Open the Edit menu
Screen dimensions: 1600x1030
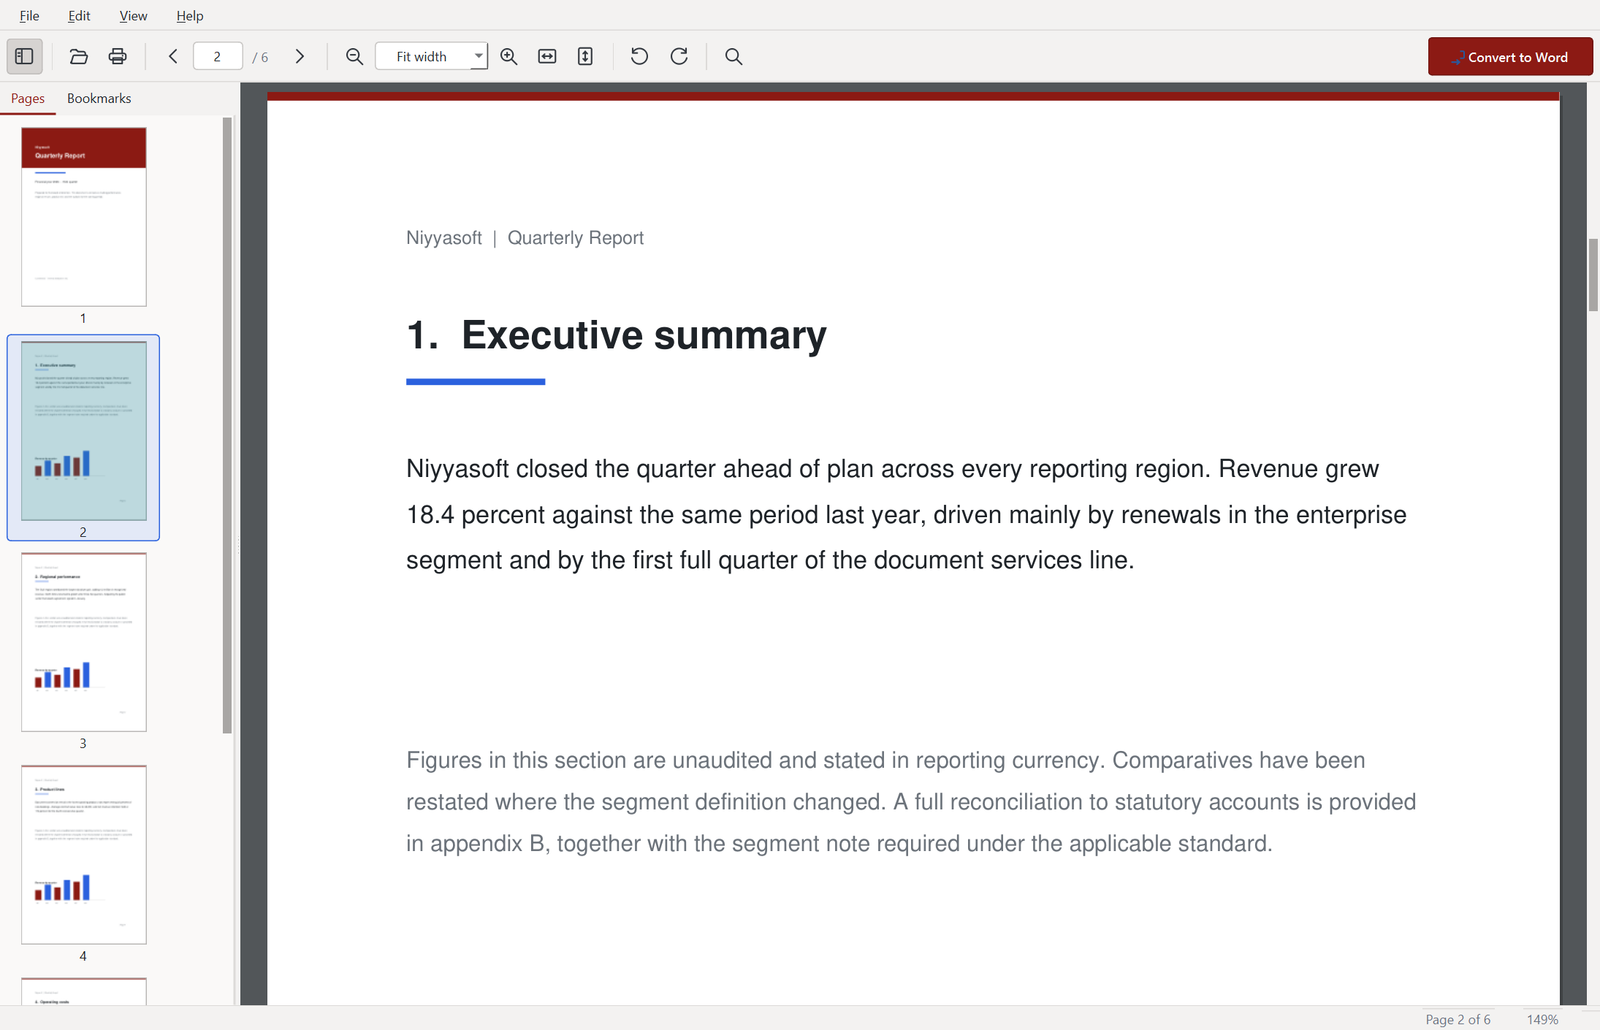pyautogui.click(x=79, y=16)
